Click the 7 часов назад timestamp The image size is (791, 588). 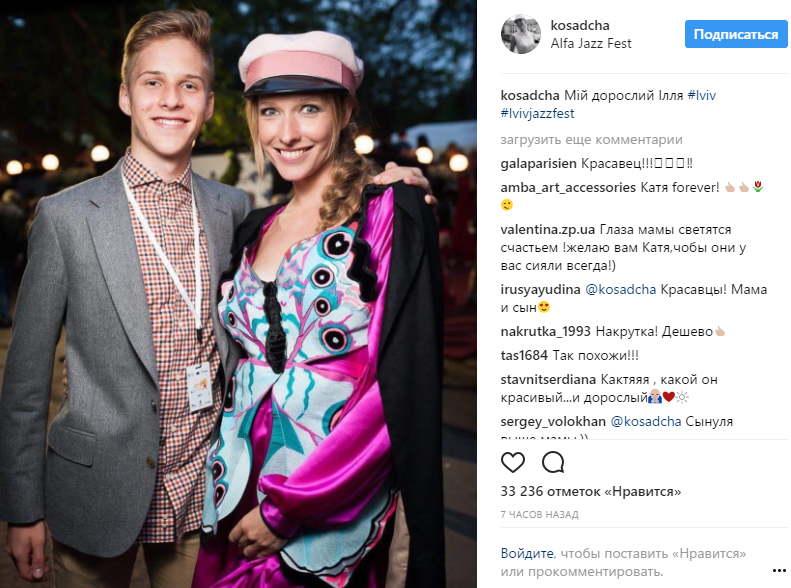[539, 514]
